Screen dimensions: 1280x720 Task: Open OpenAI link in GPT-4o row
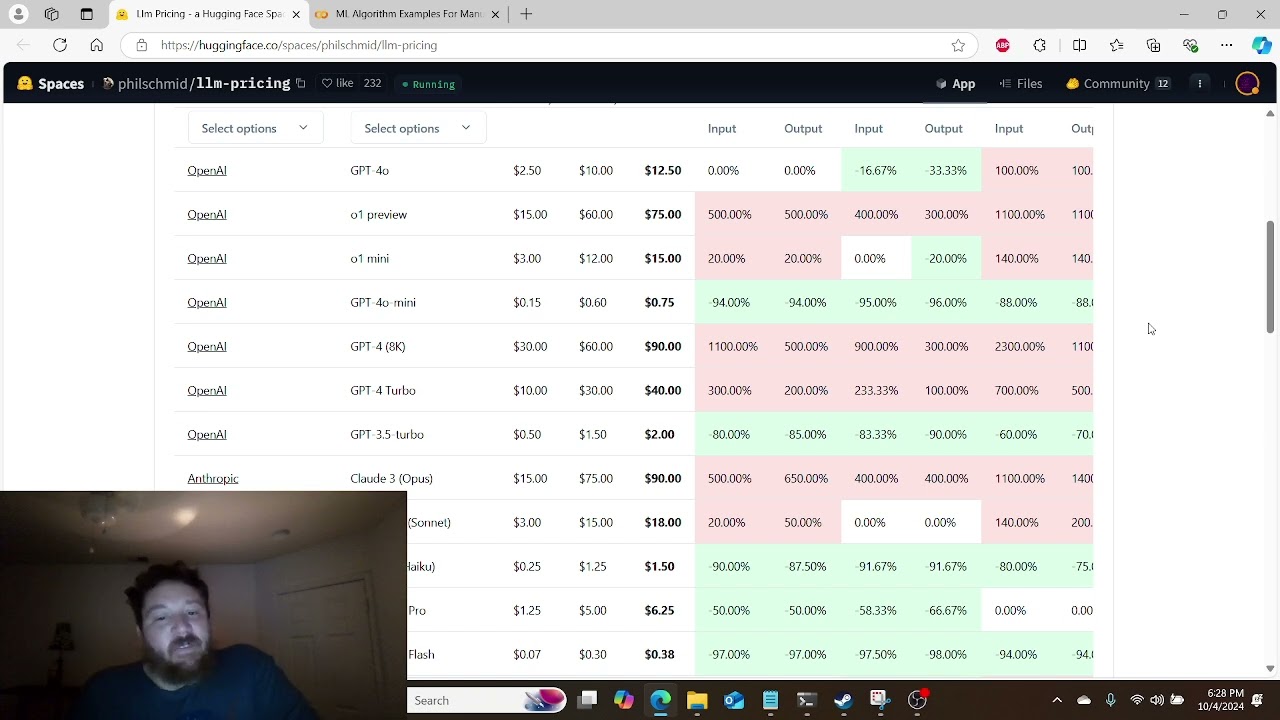tap(207, 171)
